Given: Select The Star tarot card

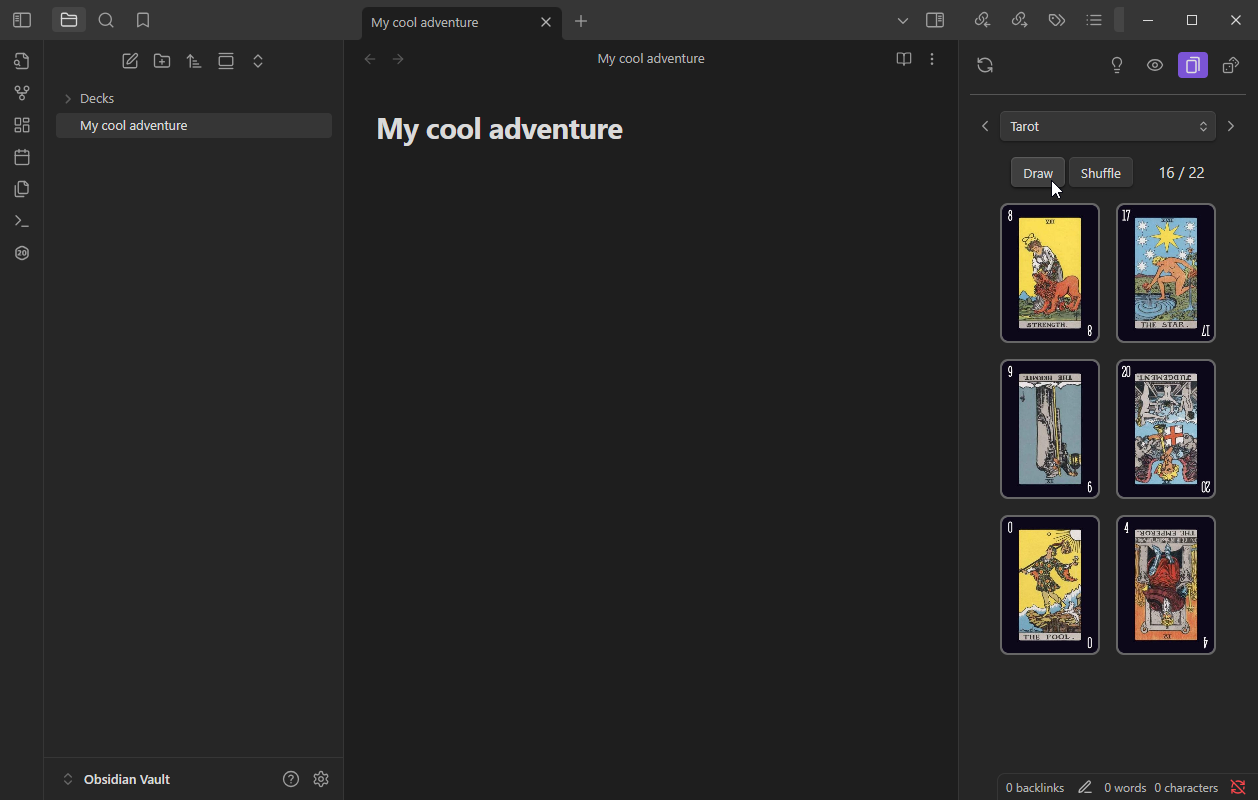Looking at the screenshot, I should pyautogui.click(x=1166, y=273).
